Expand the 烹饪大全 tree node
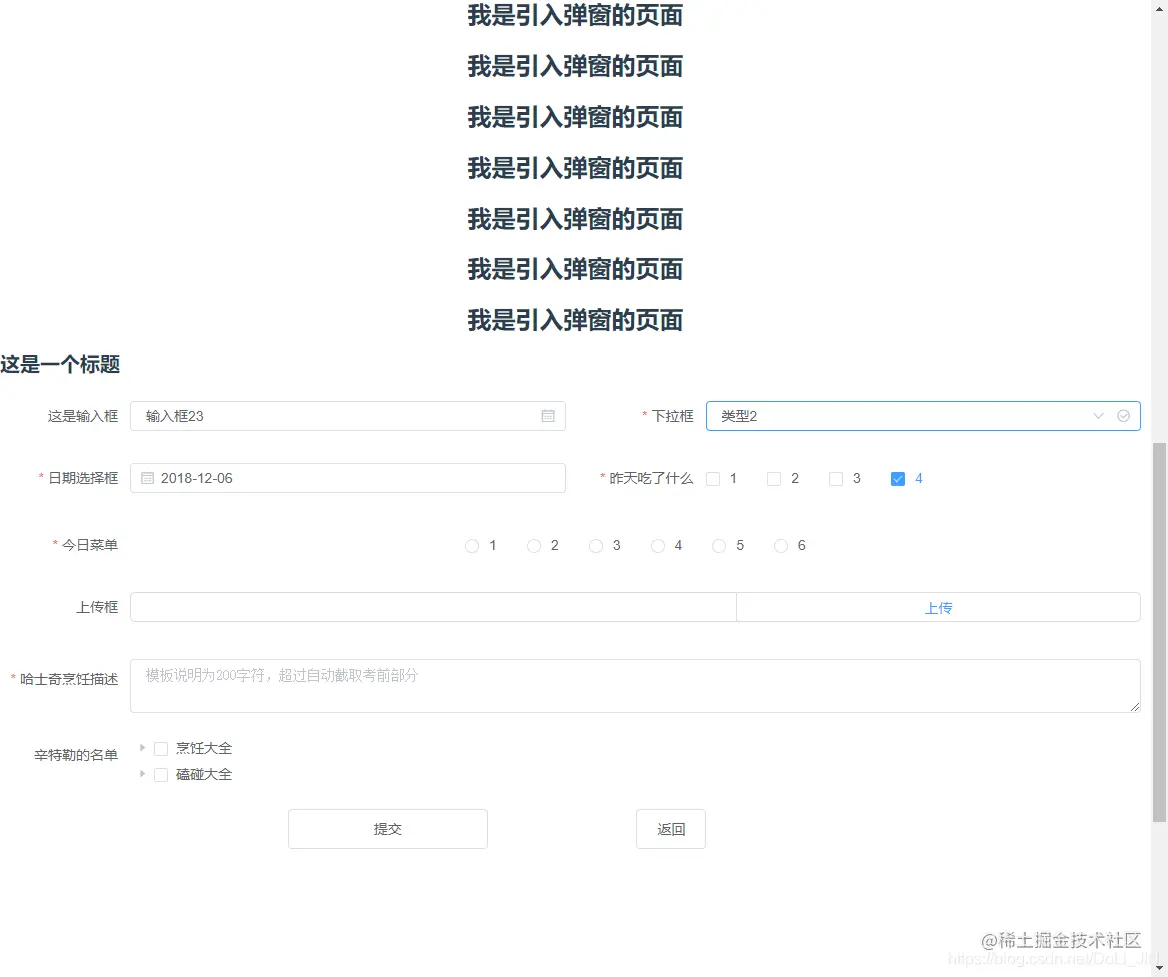1168x977 pixels. tap(141, 747)
